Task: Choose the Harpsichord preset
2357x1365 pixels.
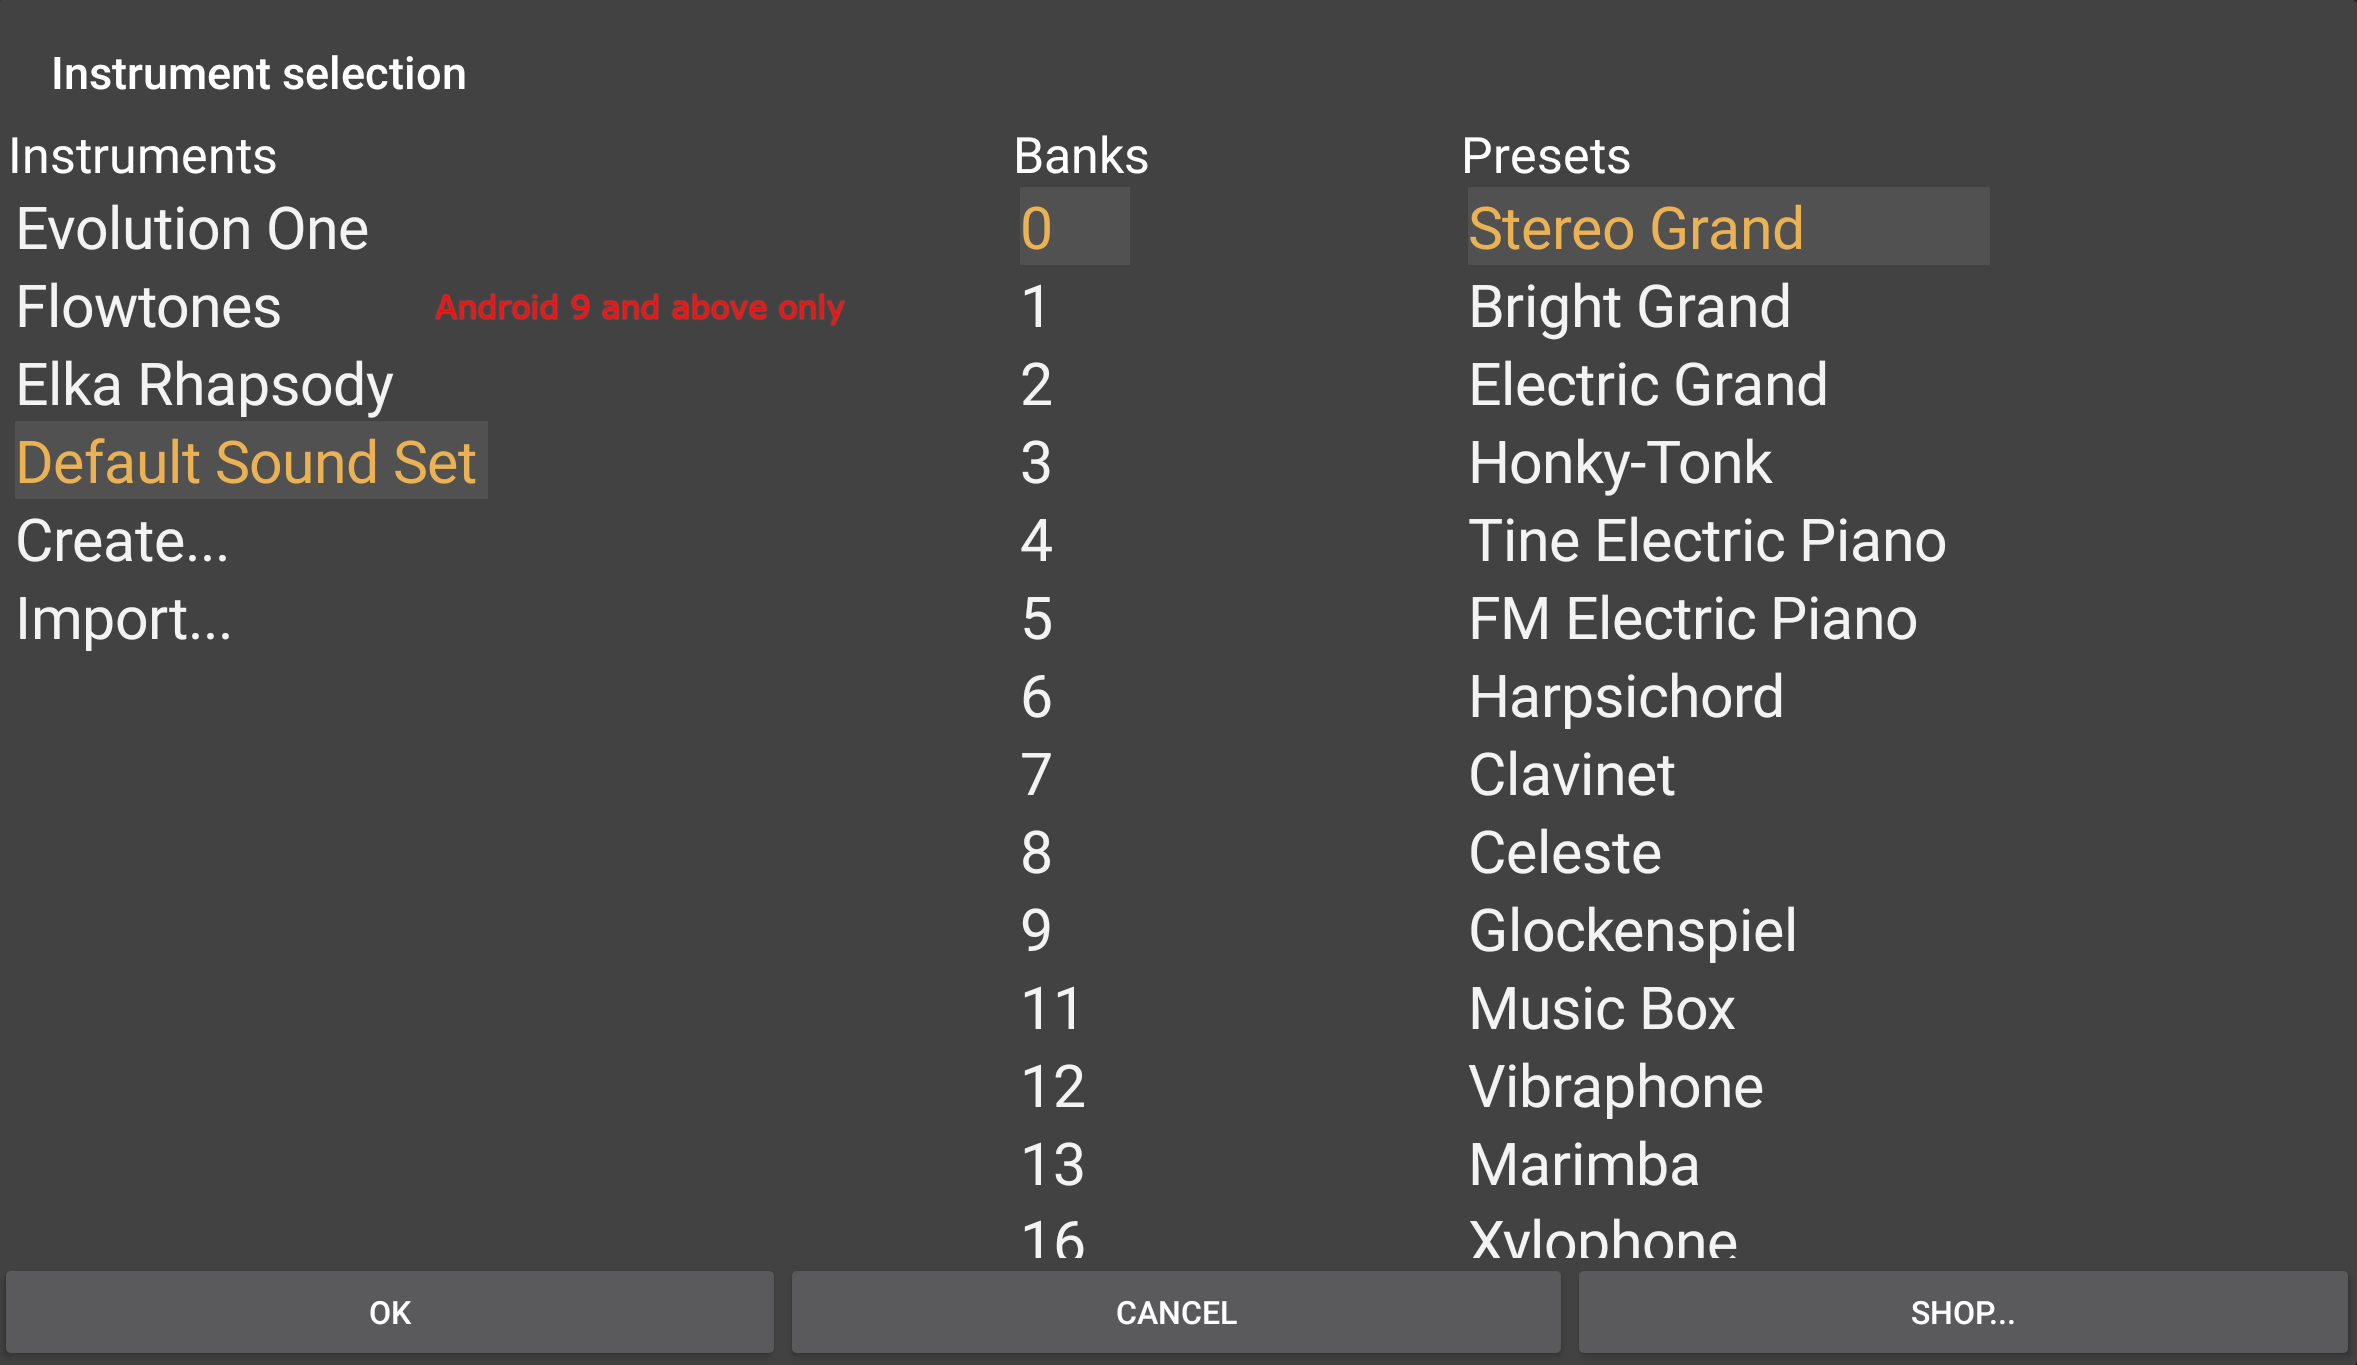Action: coord(1626,696)
